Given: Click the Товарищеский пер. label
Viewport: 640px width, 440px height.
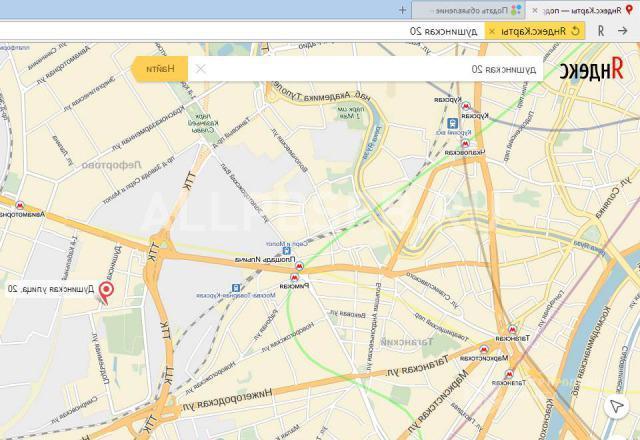Looking at the screenshot, I should [x=441, y=327].
